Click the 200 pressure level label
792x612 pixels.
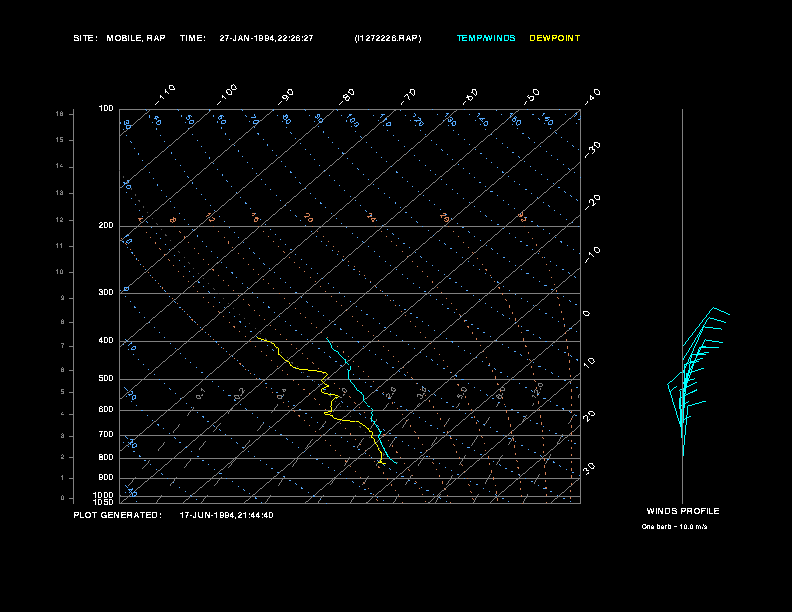106,225
